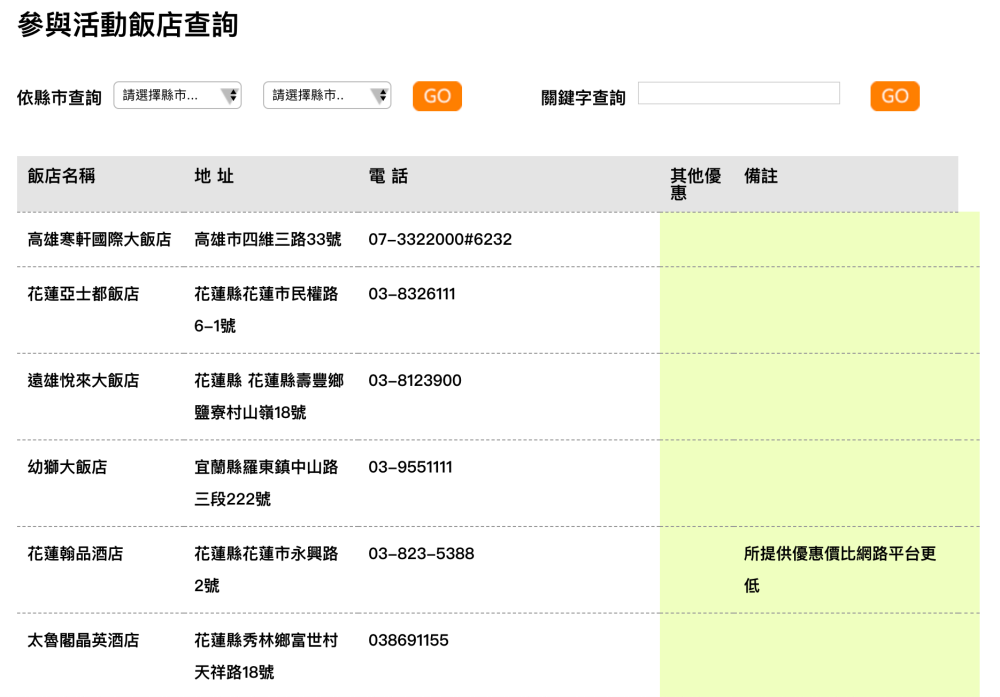Click the 飯店名稱 column header
This screenshot has height=697, width=1000.
coord(61,176)
